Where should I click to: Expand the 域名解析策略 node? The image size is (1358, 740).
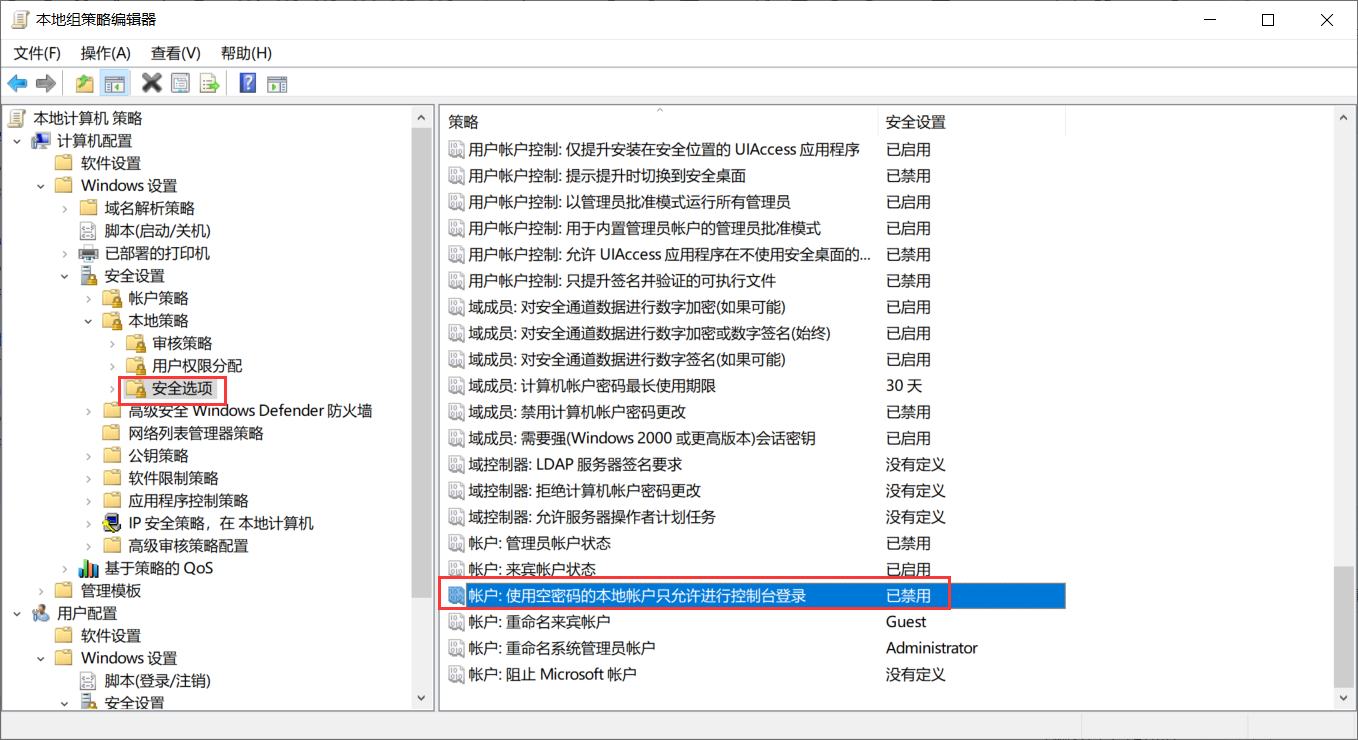click(x=65, y=208)
